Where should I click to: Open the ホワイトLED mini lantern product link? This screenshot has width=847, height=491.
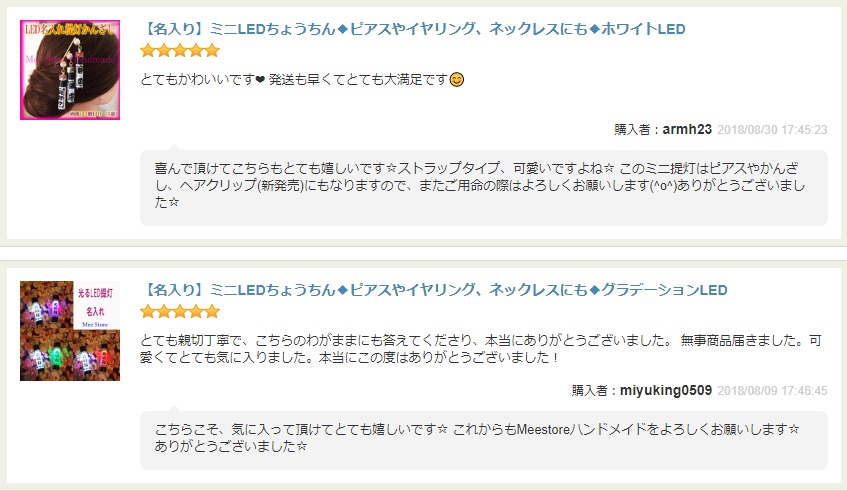point(413,29)
